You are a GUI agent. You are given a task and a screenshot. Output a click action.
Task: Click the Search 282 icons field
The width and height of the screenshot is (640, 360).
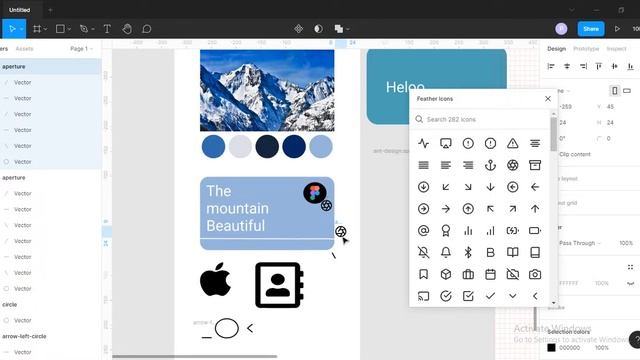click(480, 119)
